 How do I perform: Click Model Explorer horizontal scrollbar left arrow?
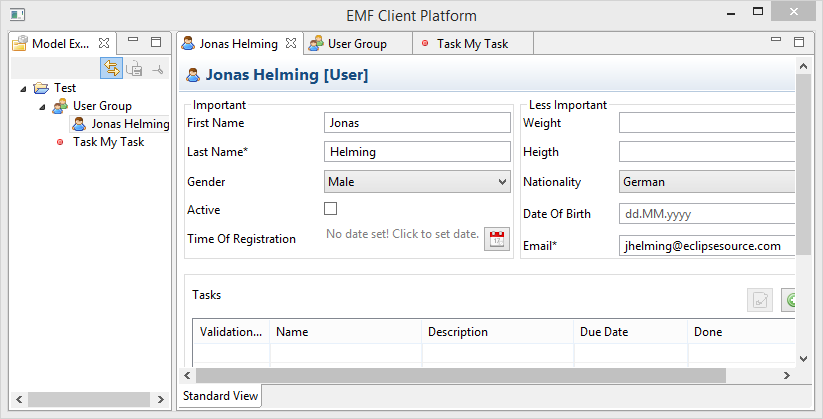[x=19, y=400]
